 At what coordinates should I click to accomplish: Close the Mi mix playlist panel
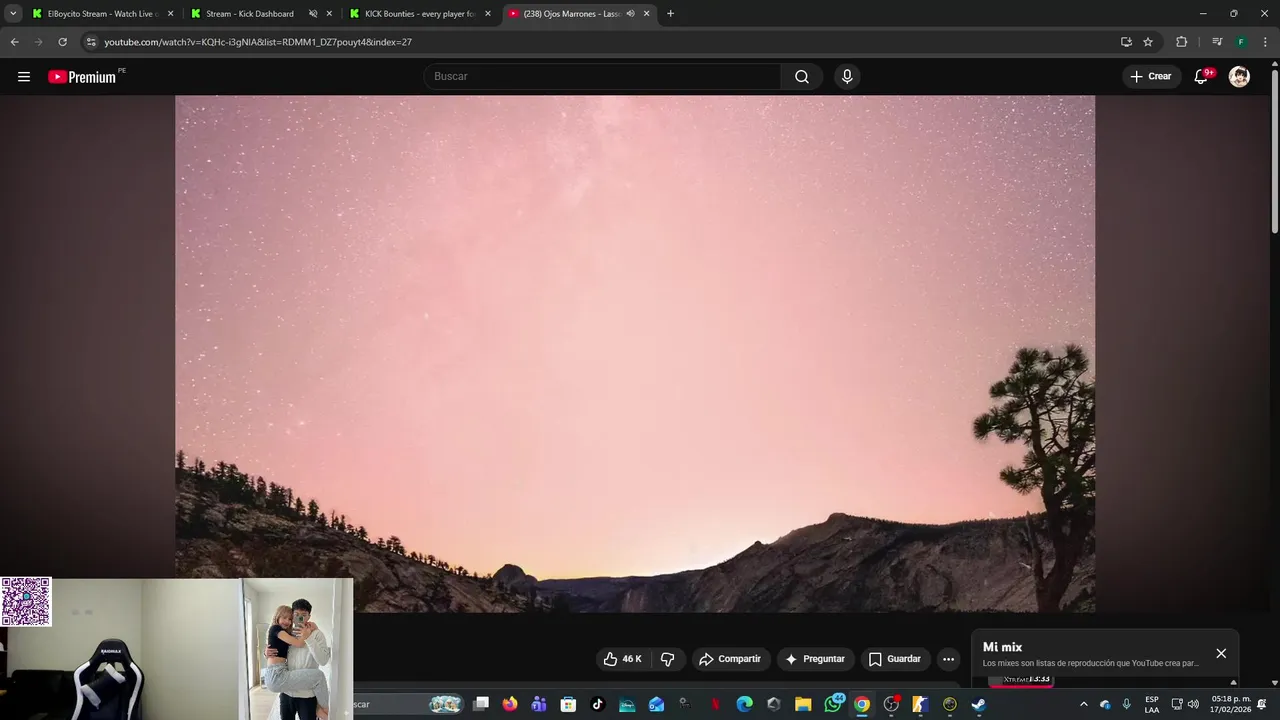[1221, 653]
